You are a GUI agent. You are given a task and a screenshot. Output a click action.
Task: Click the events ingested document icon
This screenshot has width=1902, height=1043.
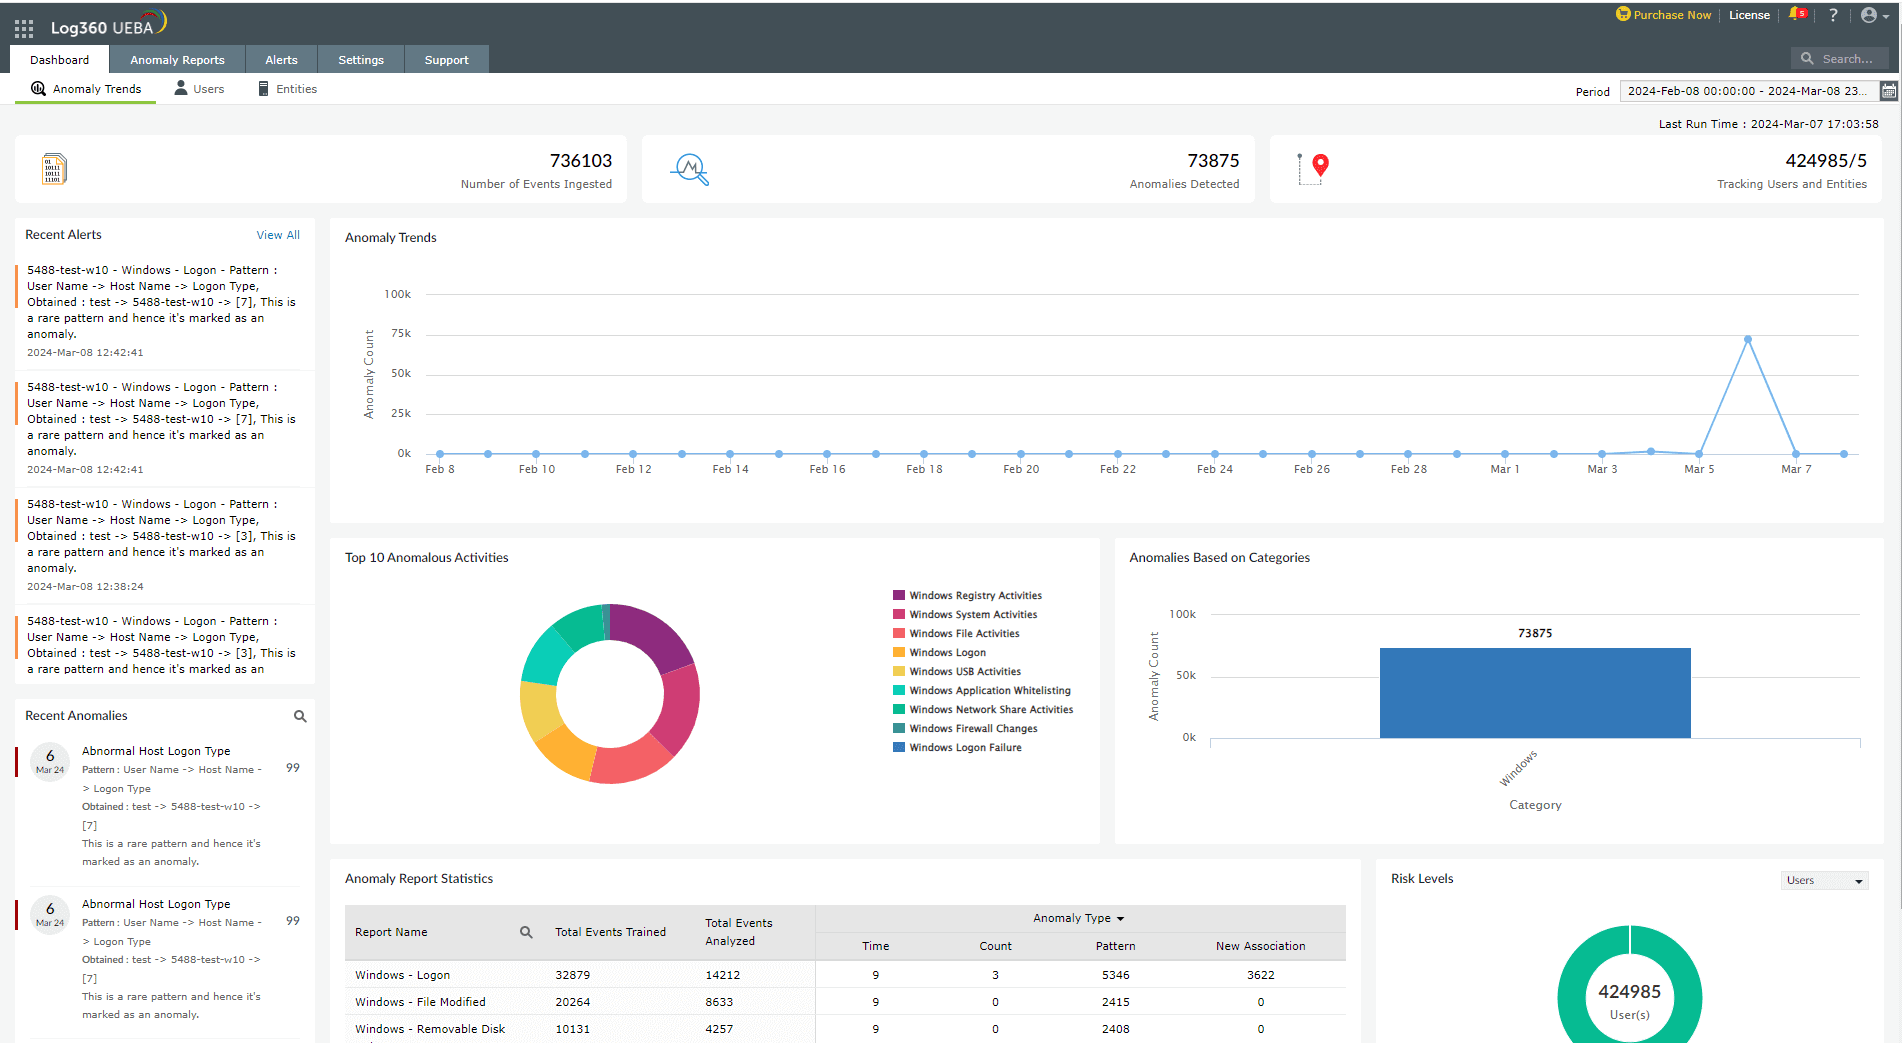coord(54,168)
